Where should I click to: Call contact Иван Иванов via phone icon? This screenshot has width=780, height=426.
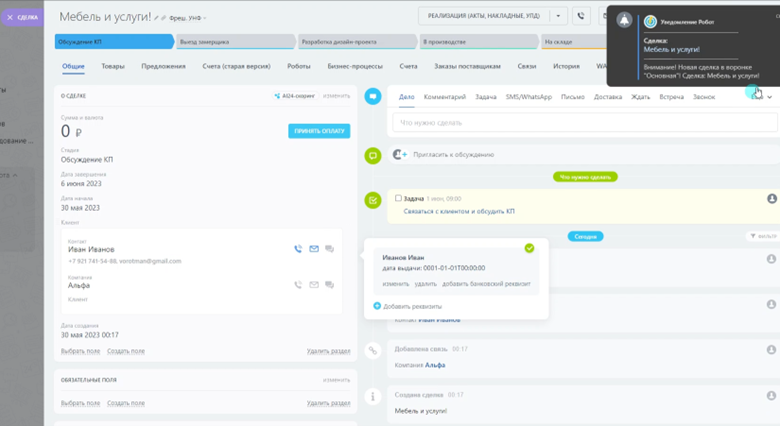298,249
